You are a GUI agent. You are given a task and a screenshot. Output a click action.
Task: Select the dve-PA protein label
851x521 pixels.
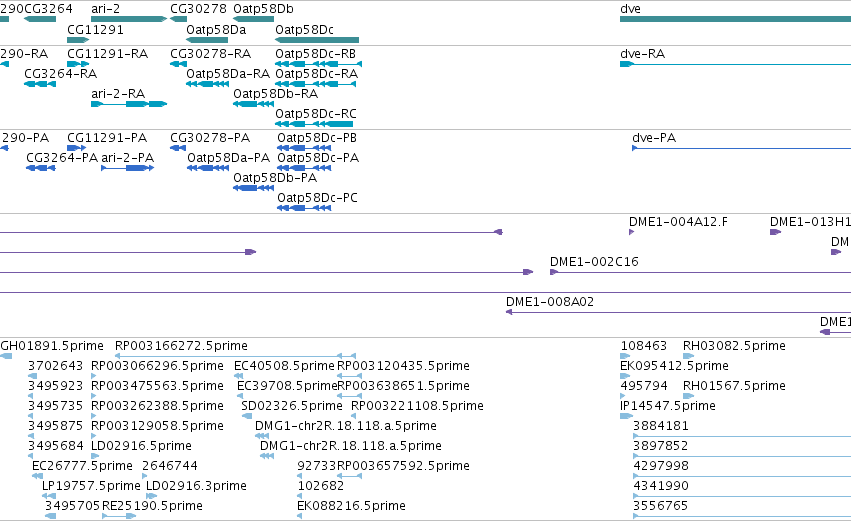[x=654, y=138]
